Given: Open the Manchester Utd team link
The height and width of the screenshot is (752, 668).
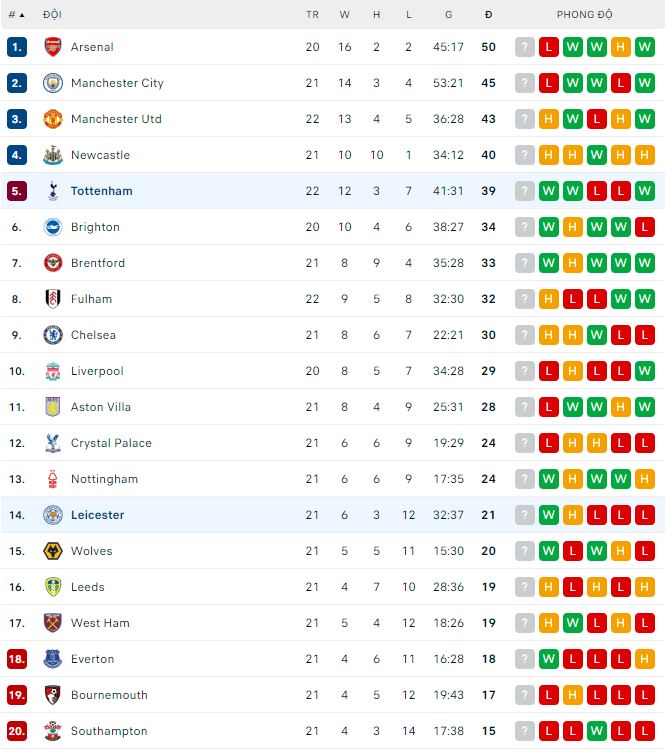Looking at the screenshot, I should coord(116,119).
